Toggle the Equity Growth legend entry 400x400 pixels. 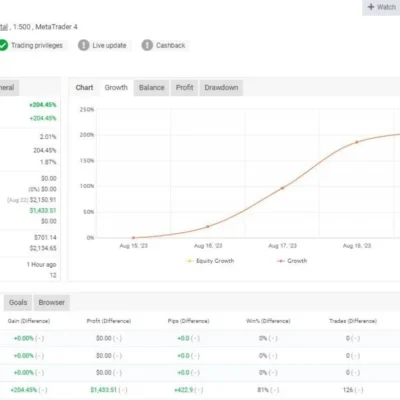210,261
